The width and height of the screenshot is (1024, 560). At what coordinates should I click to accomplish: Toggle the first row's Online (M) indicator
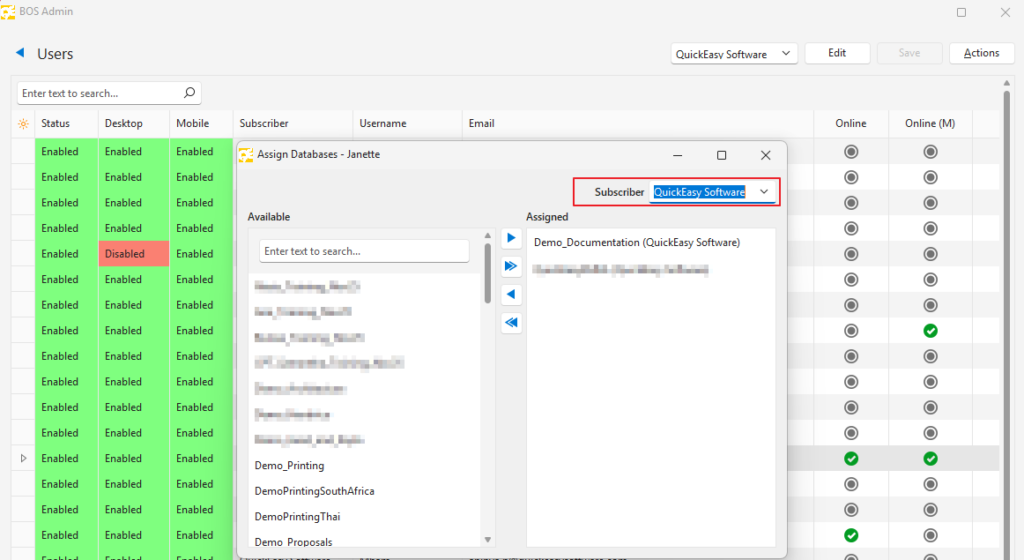[930, 152]
